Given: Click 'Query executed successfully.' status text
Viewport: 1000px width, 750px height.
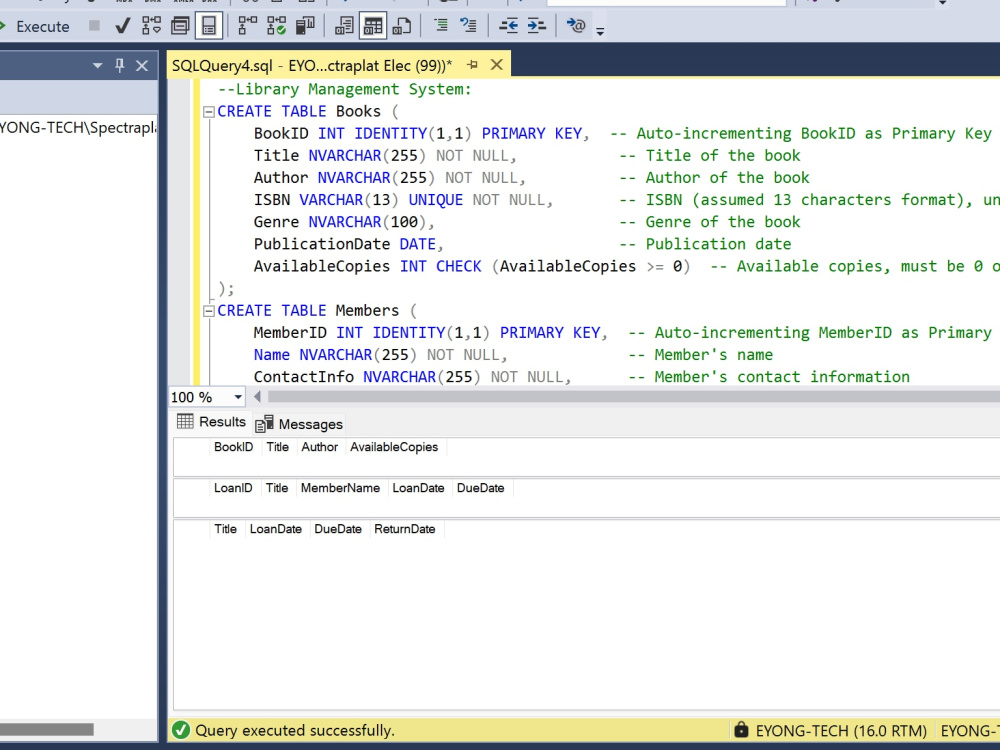Looking at the screenshot, I should (295, 730).
